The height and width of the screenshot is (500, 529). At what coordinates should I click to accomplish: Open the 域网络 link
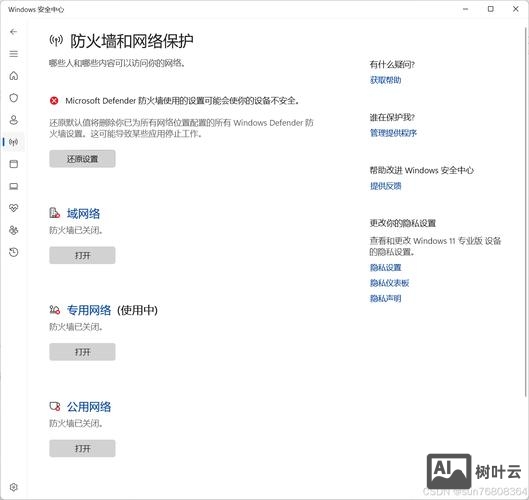coord(83,214)
